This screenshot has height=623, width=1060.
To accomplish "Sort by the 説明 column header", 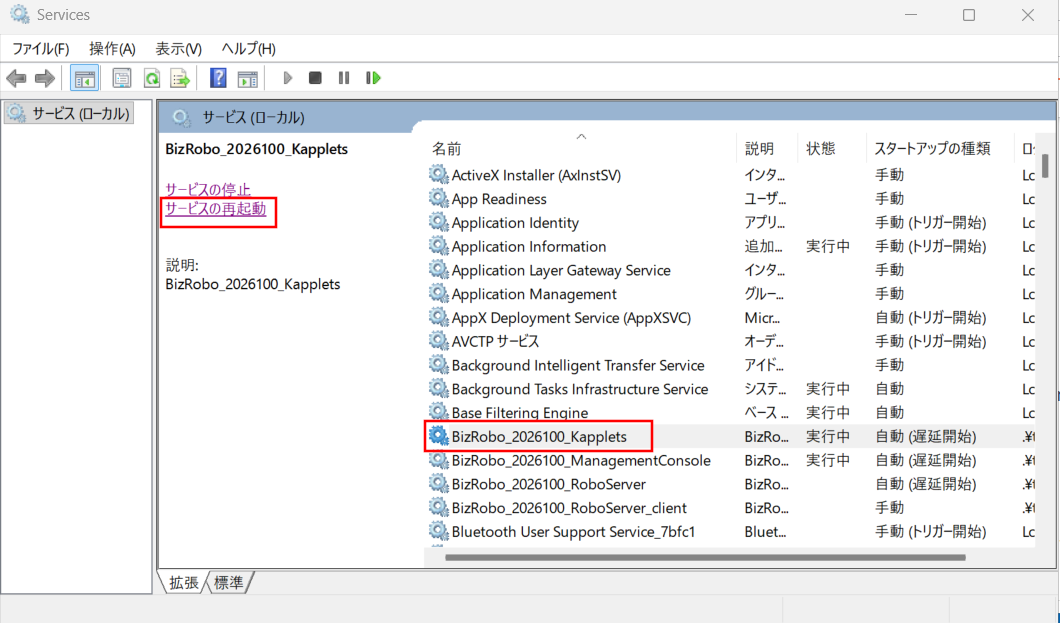I will pos(759,148).
